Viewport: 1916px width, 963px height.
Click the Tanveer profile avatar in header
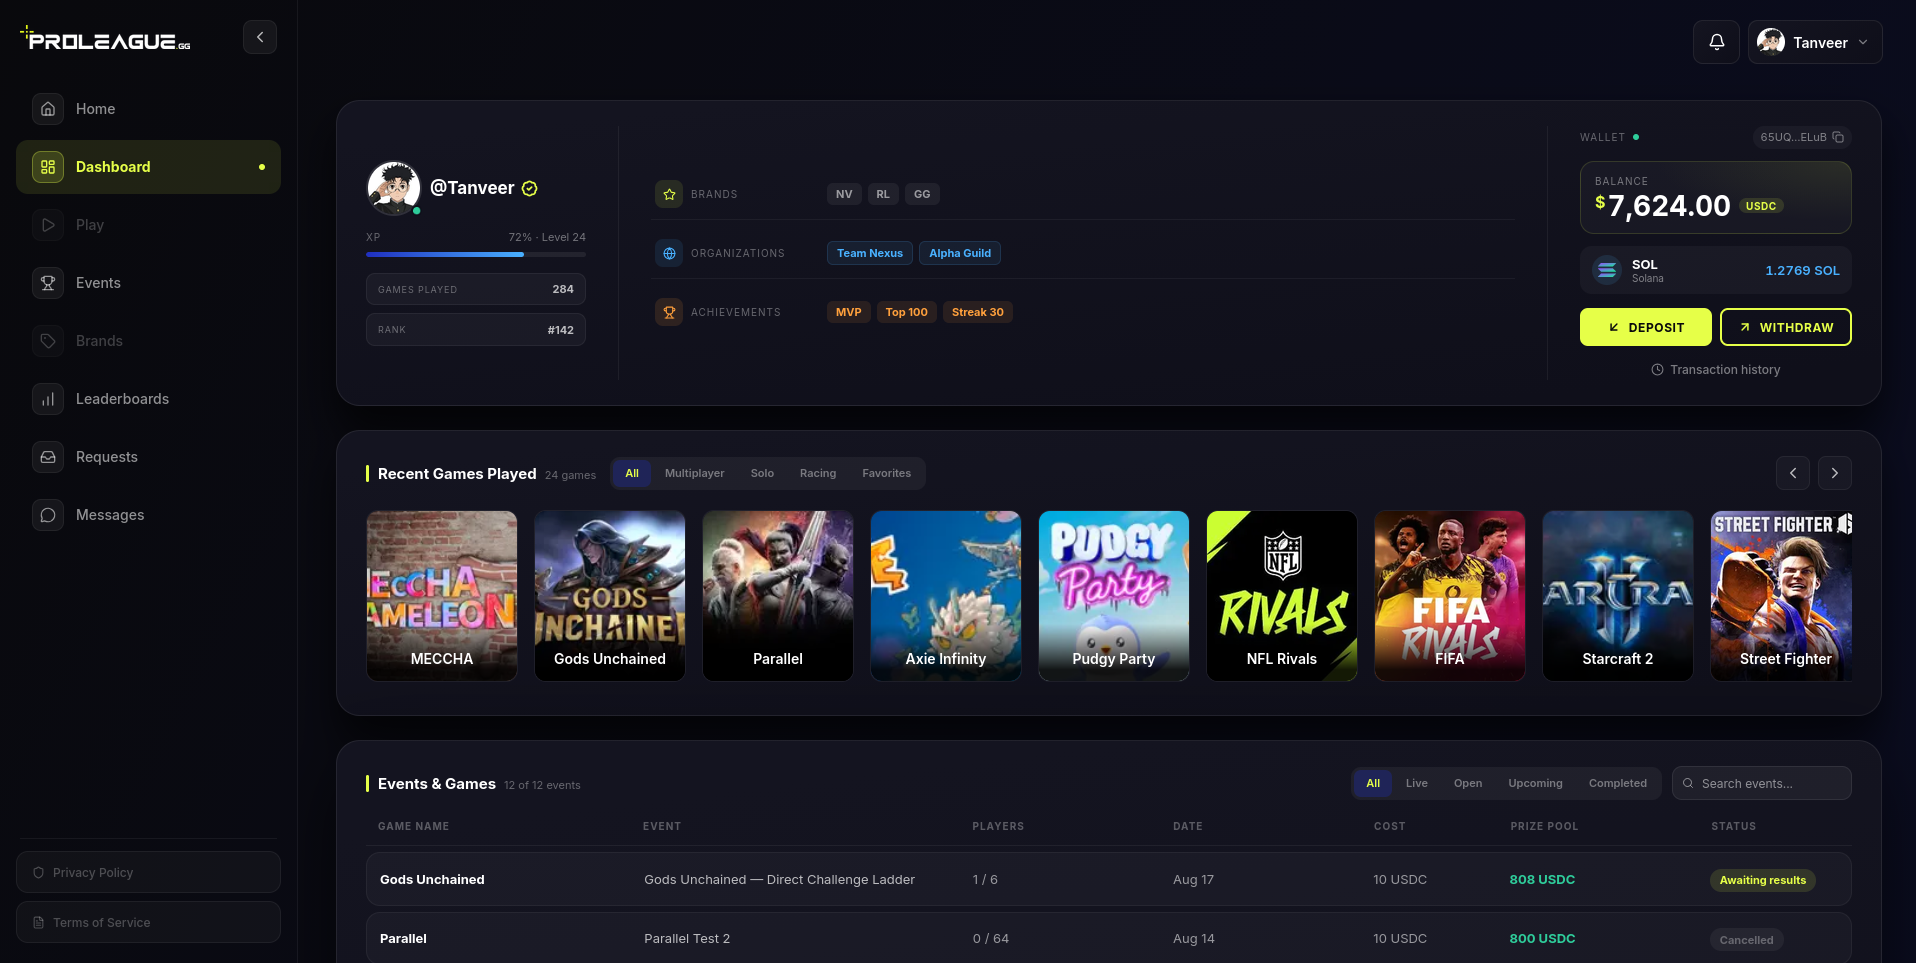1771,42
